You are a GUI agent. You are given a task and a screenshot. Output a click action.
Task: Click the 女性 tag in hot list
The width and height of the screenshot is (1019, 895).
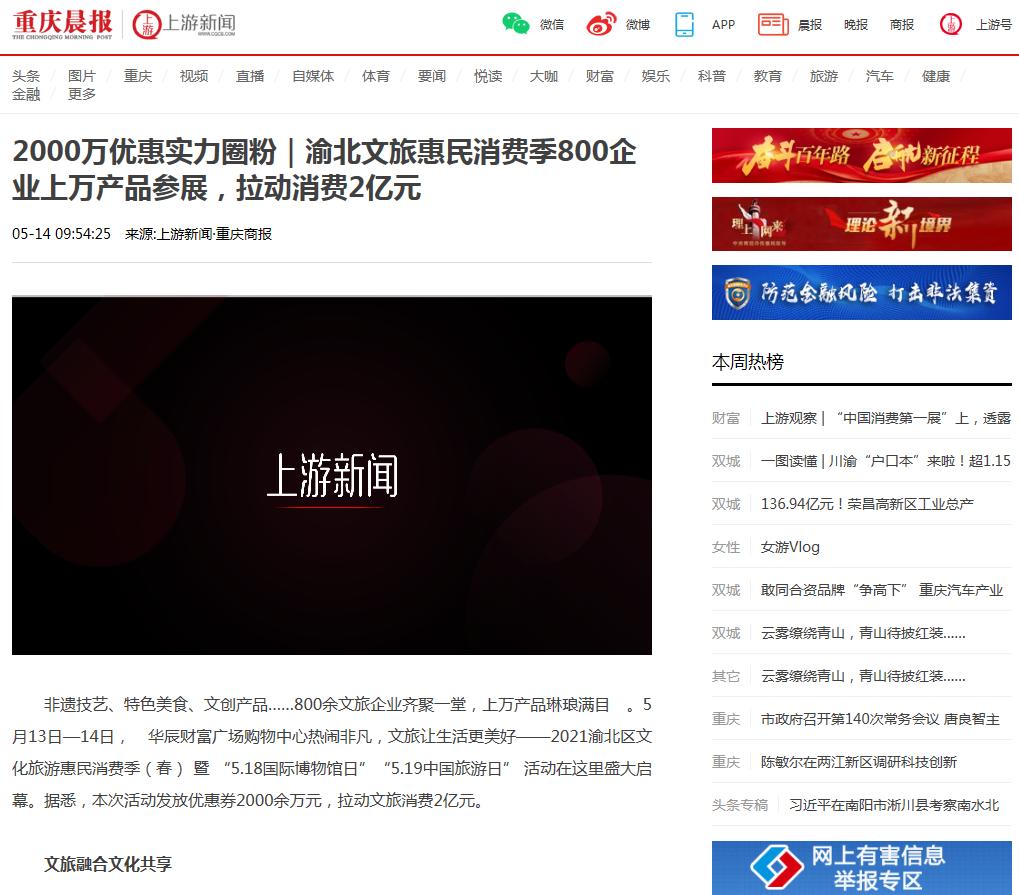(x=726, y=547)
